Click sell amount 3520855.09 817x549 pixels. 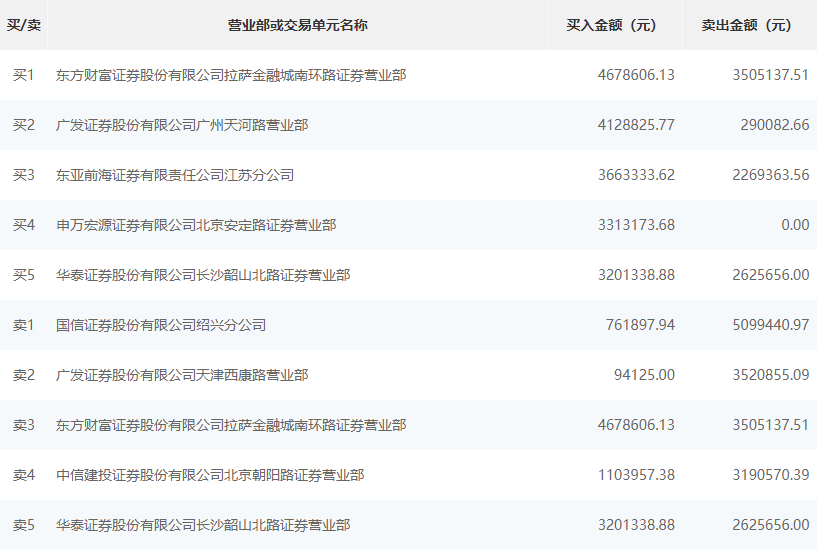click(x=771, y=375)
